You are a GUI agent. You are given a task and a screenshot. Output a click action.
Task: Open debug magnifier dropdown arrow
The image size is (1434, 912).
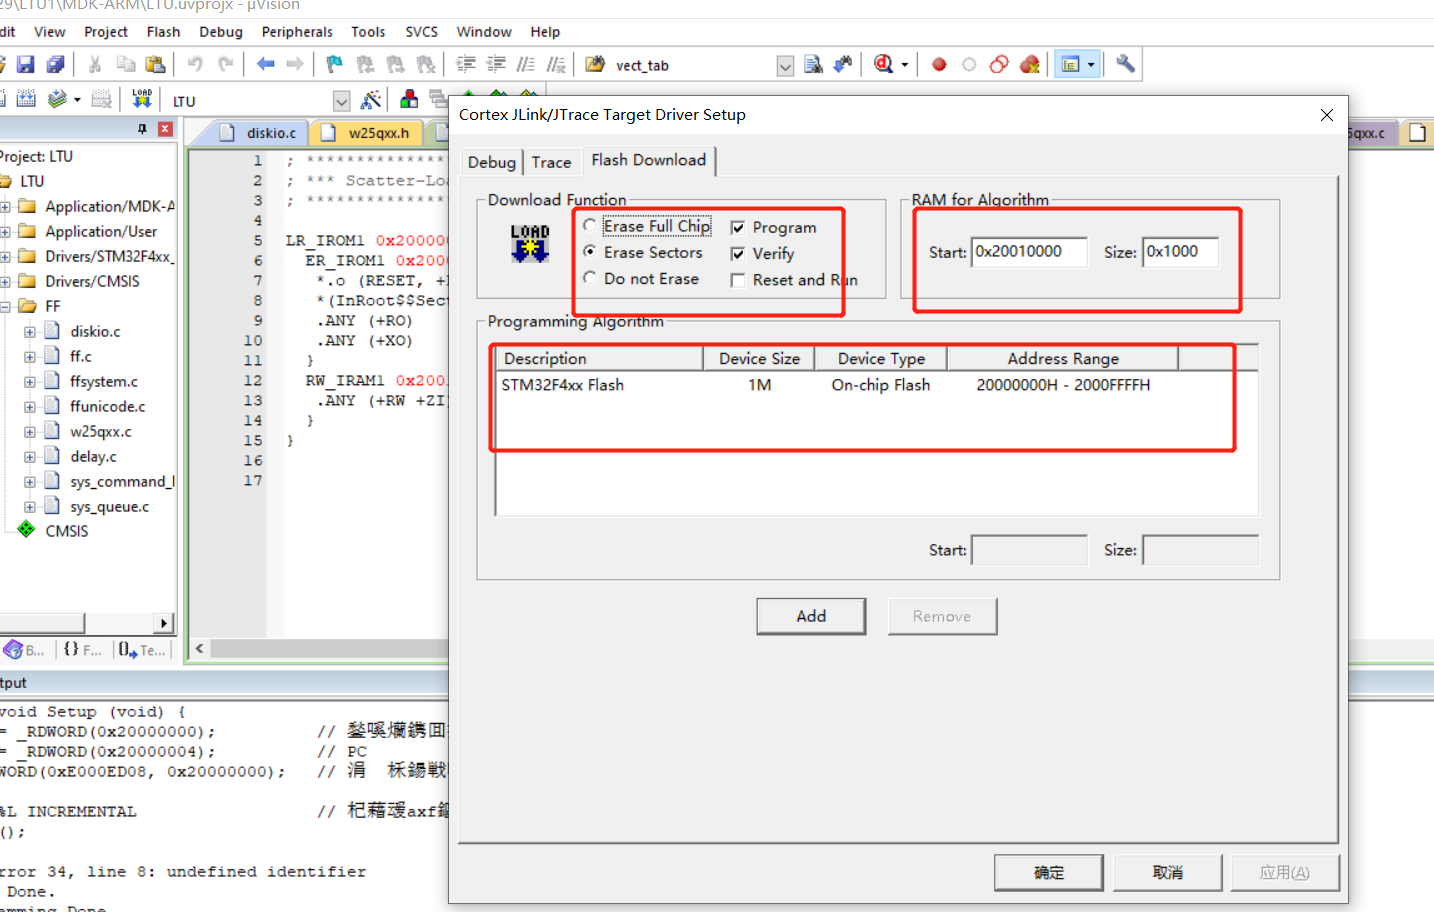905,65
